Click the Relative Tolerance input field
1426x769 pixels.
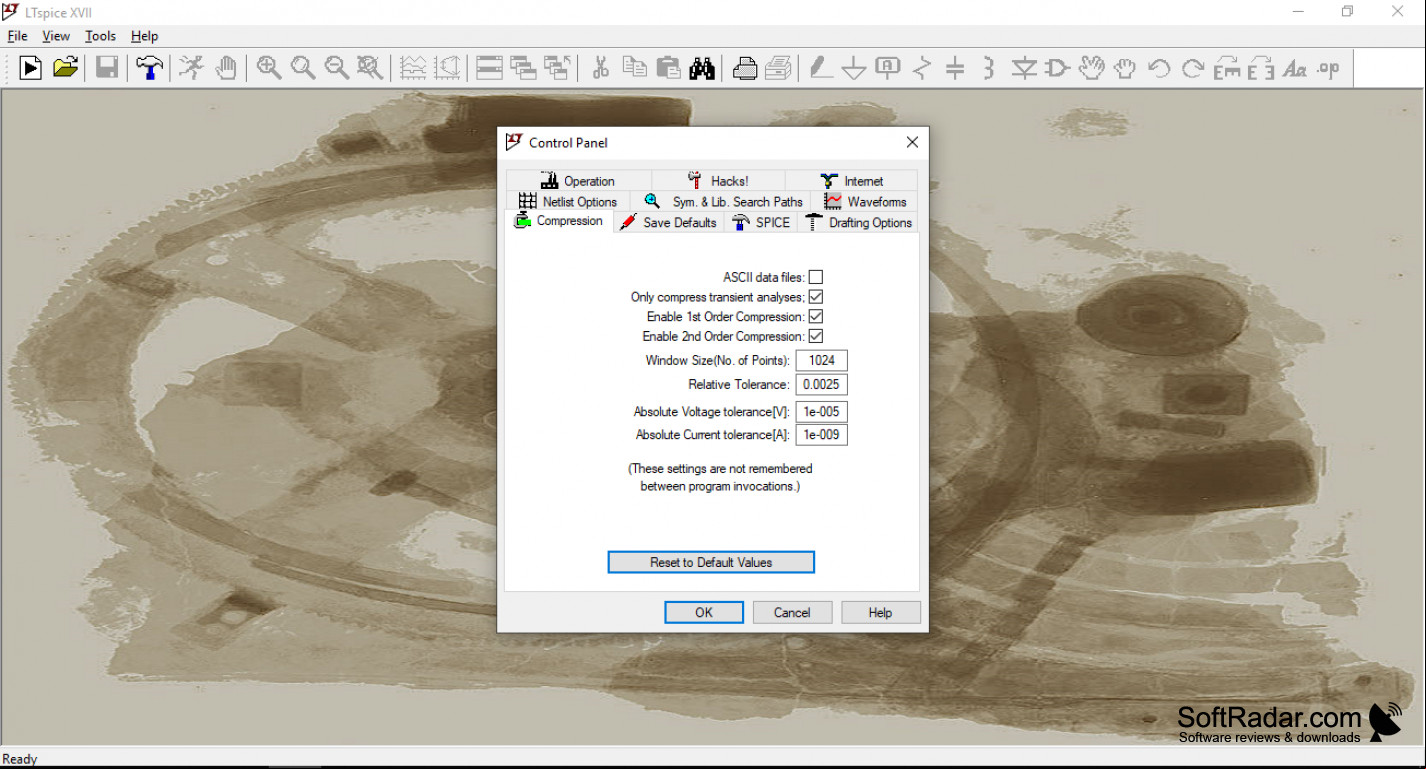click(x=822, y=385)
